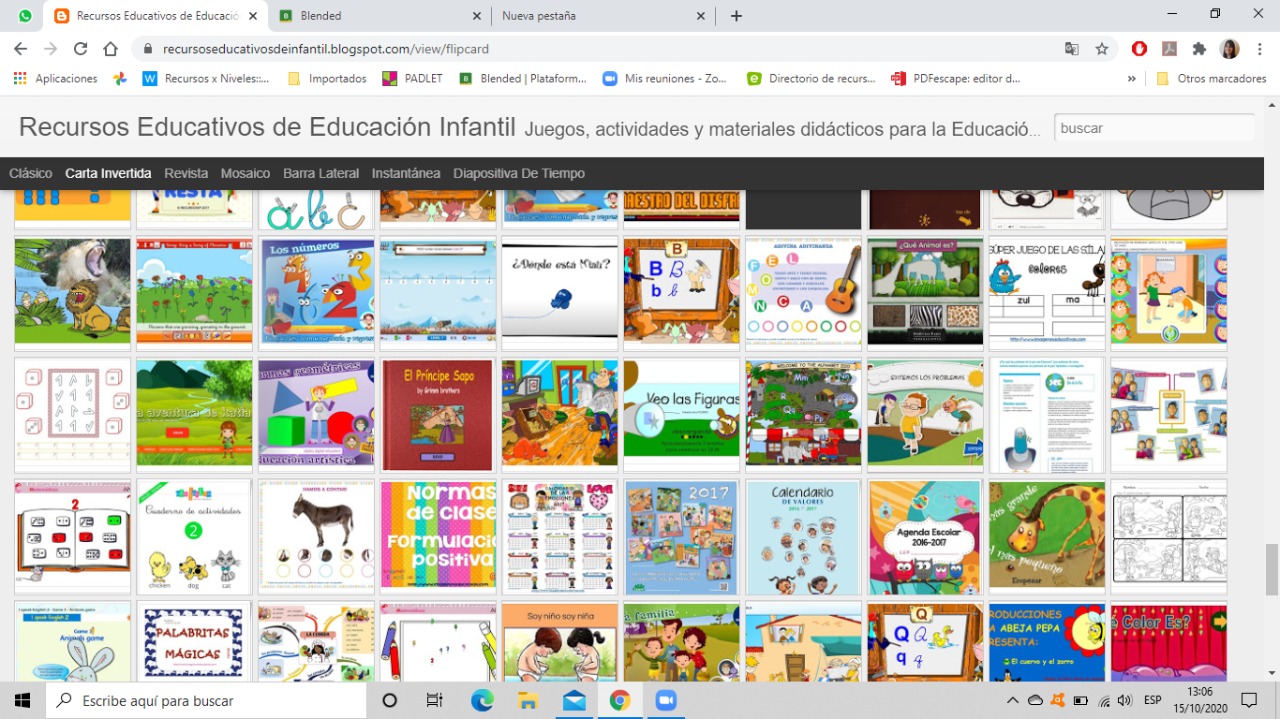
Task: Switch to the Revista view
Action: tap(186, 173)
